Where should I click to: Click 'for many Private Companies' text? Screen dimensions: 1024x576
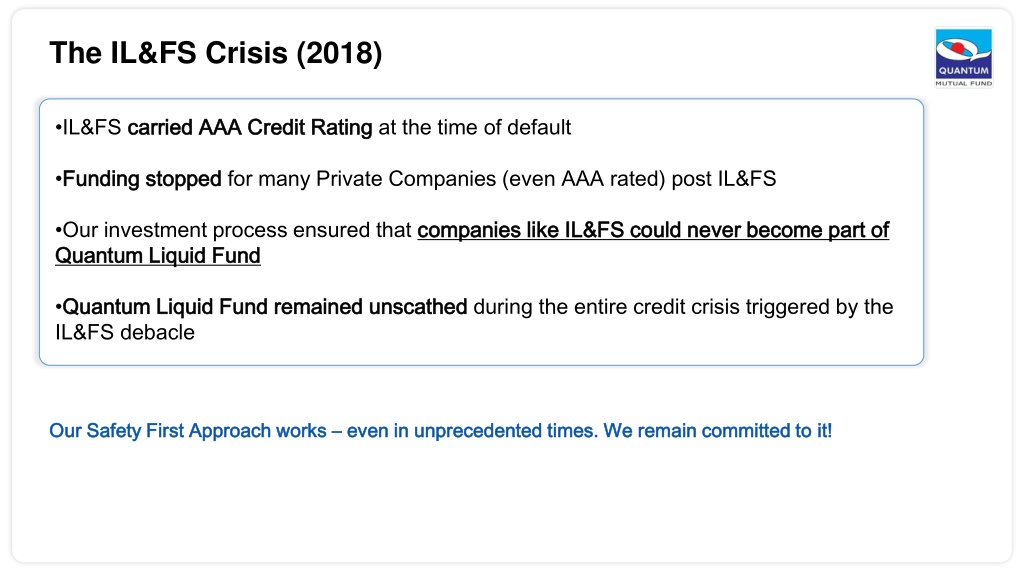[x=361, y=179]
